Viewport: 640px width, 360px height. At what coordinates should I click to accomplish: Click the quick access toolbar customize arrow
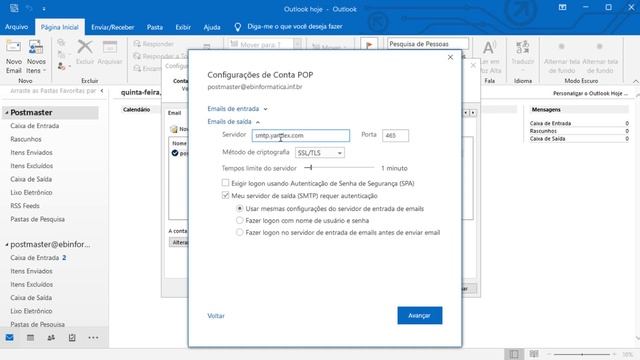(x=44, y=9)
